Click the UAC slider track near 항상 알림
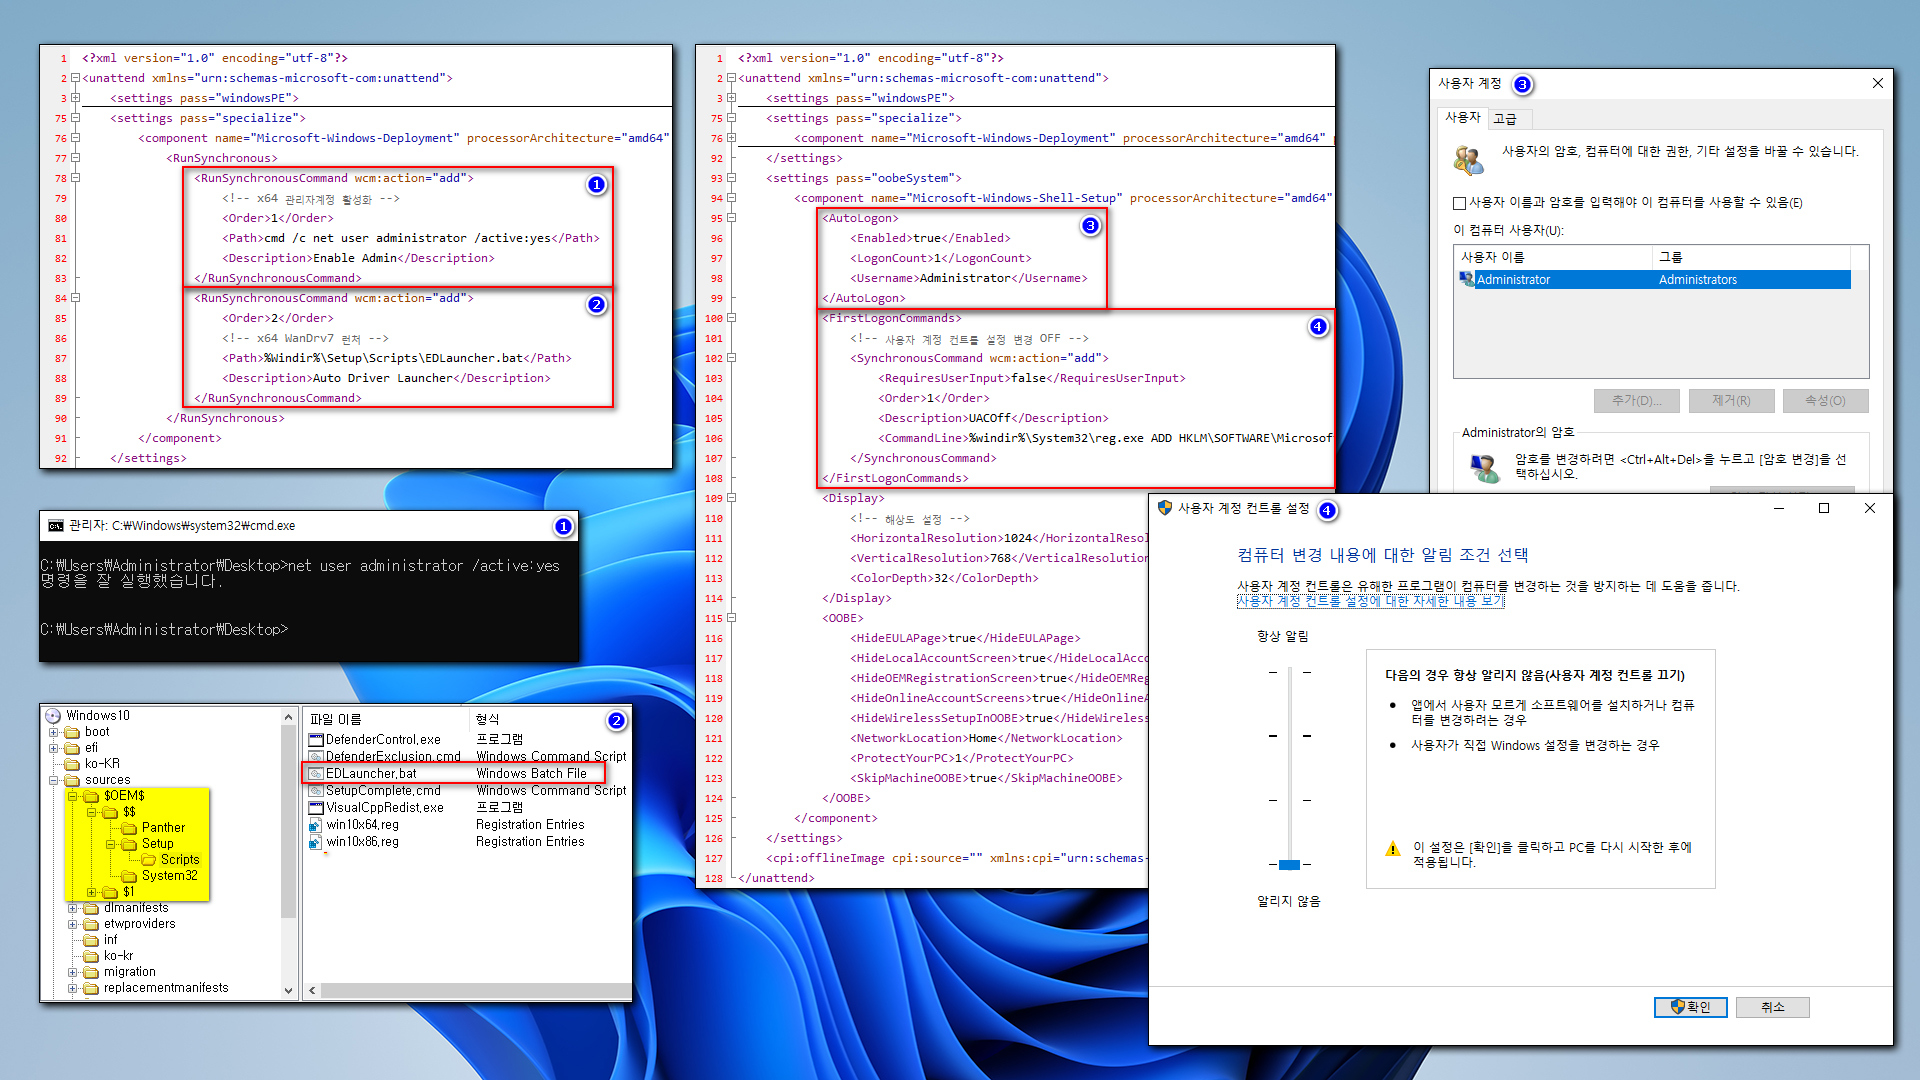This screenshot has width=1920, height=1080. pyautogui.click(x=1290, y=673)
